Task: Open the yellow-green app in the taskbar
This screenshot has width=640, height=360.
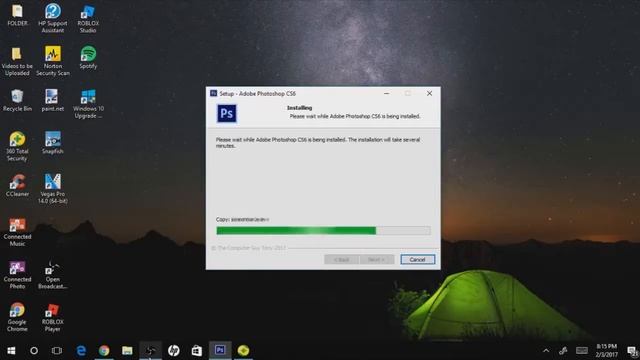Action: pos(243,351)
